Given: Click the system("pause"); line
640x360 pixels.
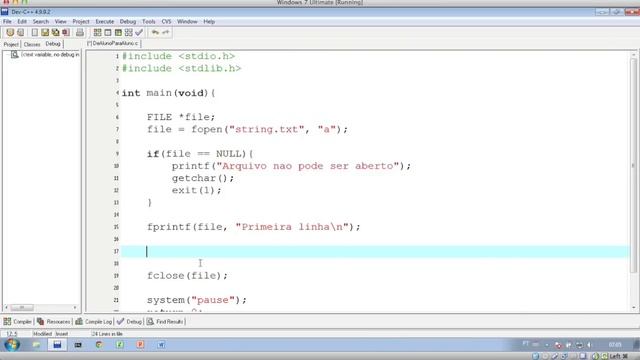Looking at the screenshot, I should 197,300.
